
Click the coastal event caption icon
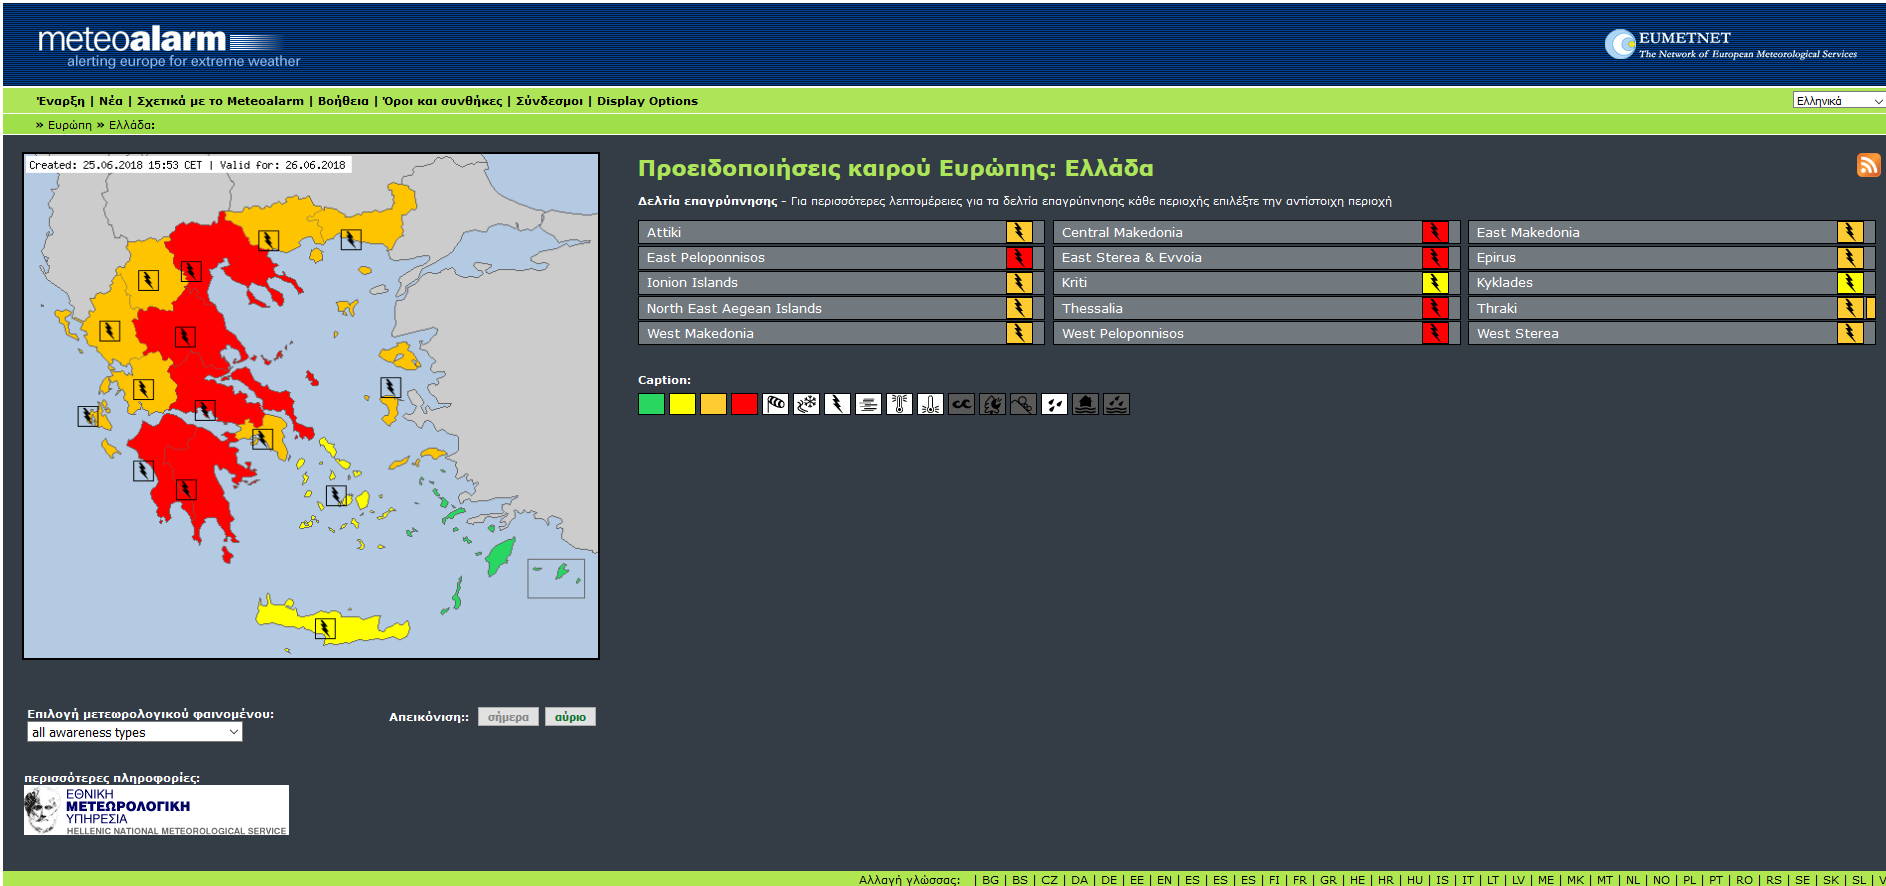click(961, 404)
